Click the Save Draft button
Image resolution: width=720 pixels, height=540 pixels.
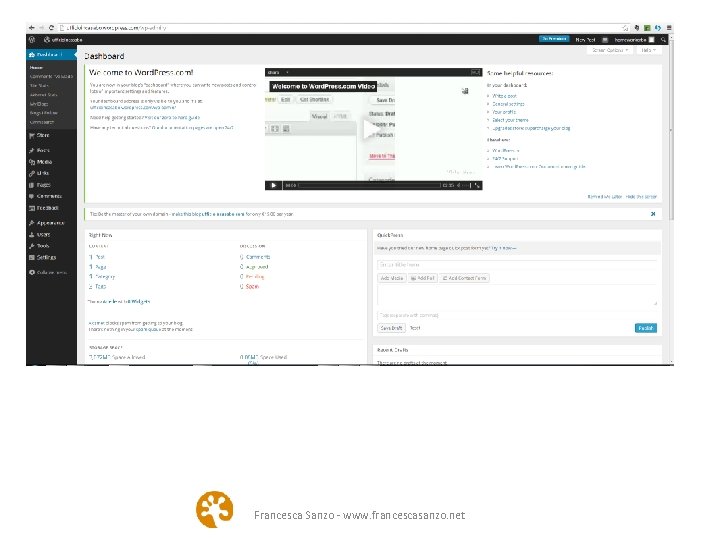[392, 328]
